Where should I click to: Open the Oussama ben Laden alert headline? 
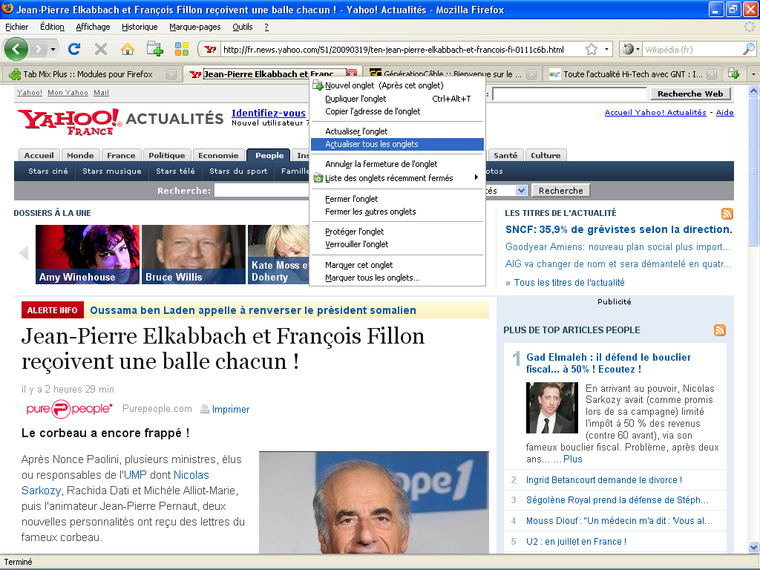[x=253, y=310]
